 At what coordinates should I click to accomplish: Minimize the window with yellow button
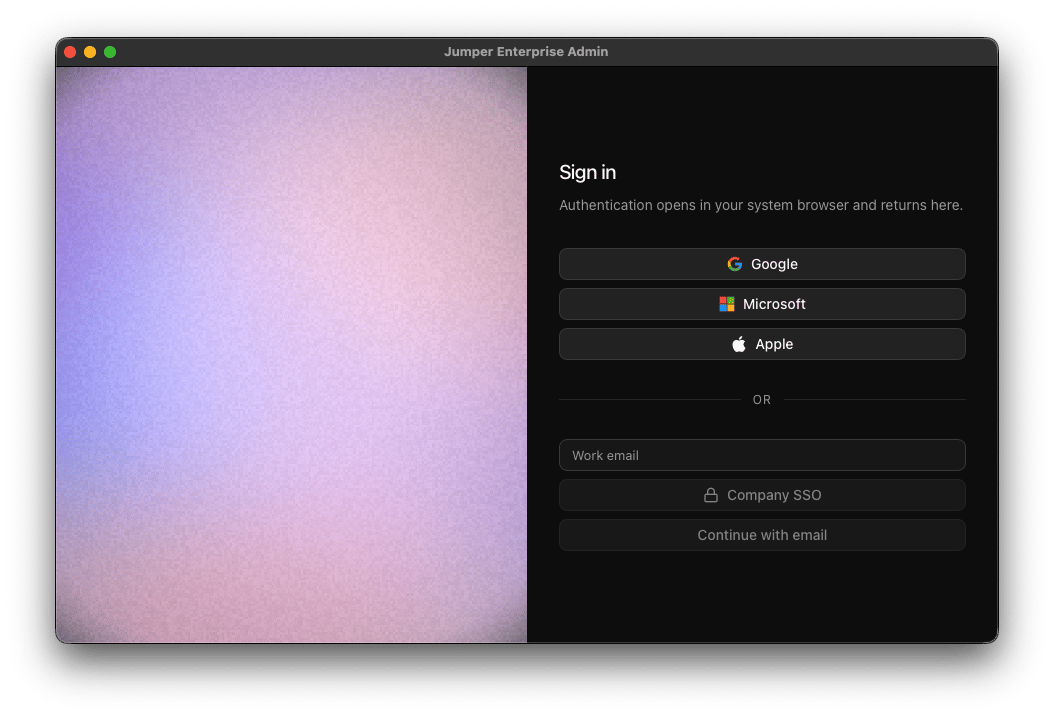tap(90, 52)
